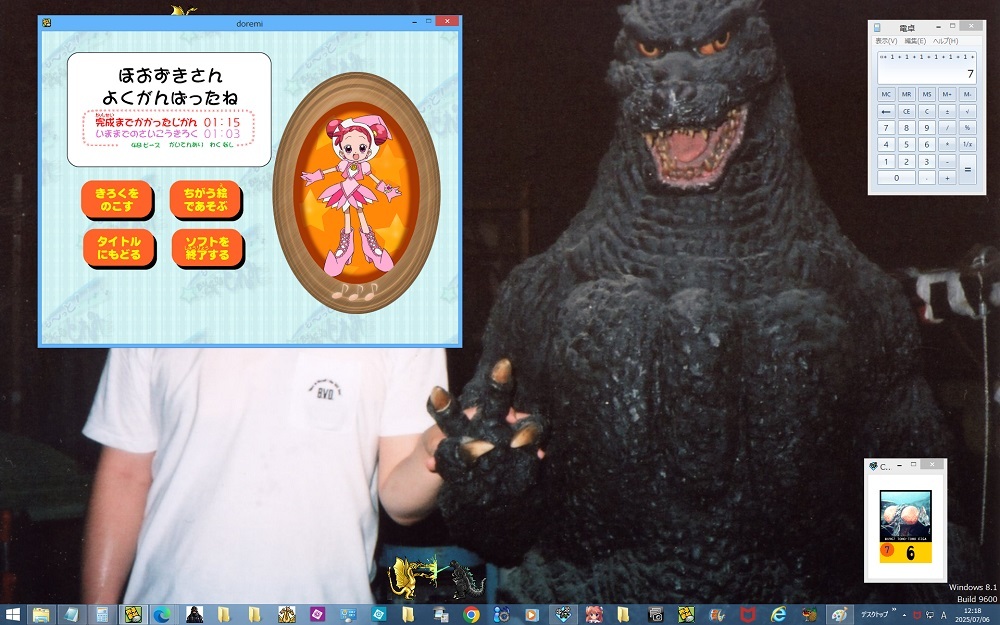Click the plus-minus sign key
Viewport: 1000px width, 625px height.
pyautogui.click(x=947, y=111)
